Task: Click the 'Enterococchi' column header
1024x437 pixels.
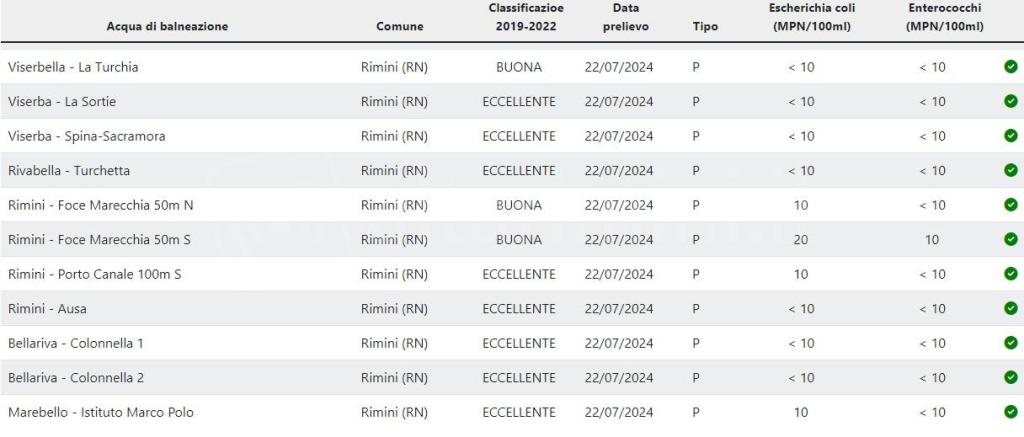Action: (x=944, y=17)
